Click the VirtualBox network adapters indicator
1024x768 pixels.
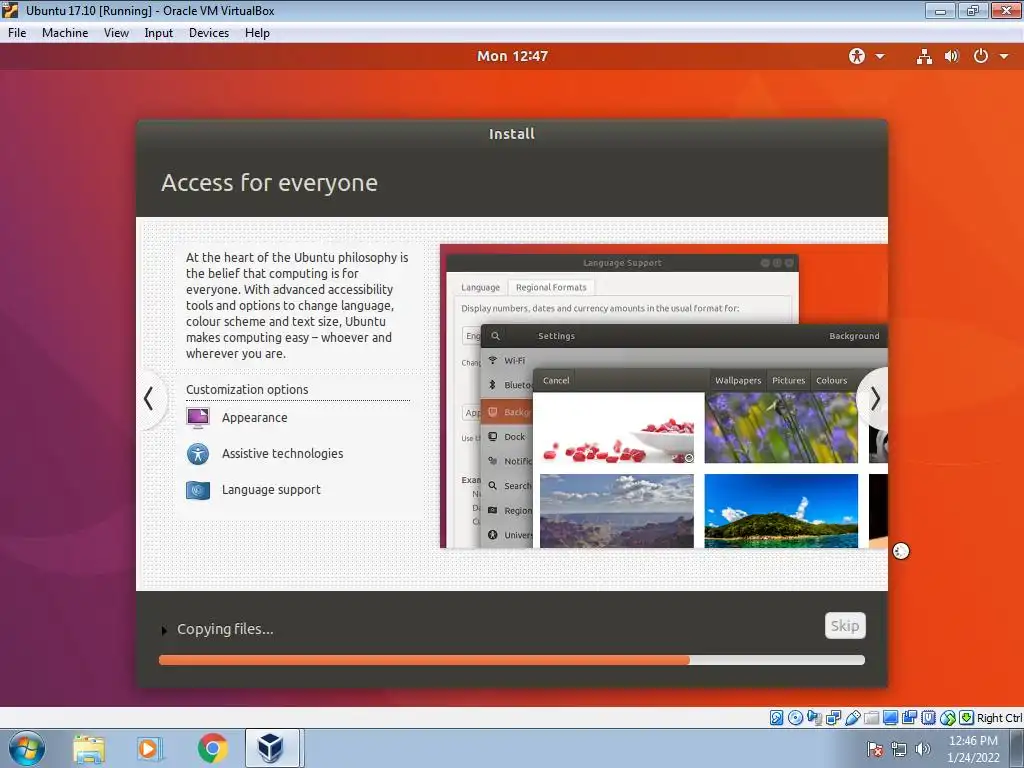833,718
